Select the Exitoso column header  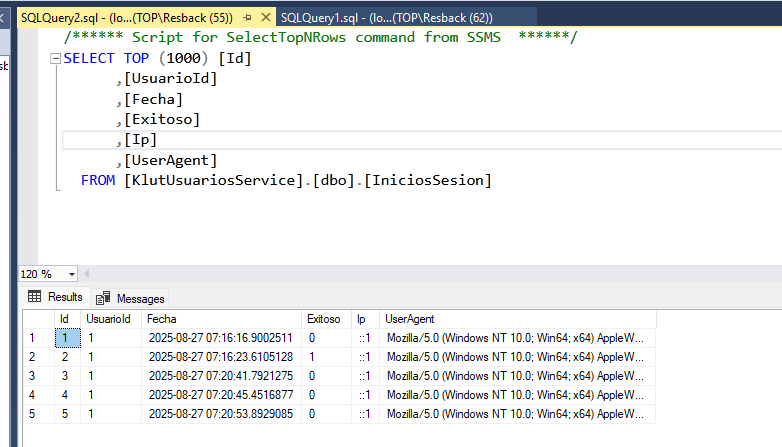click(x=327, y=319)
